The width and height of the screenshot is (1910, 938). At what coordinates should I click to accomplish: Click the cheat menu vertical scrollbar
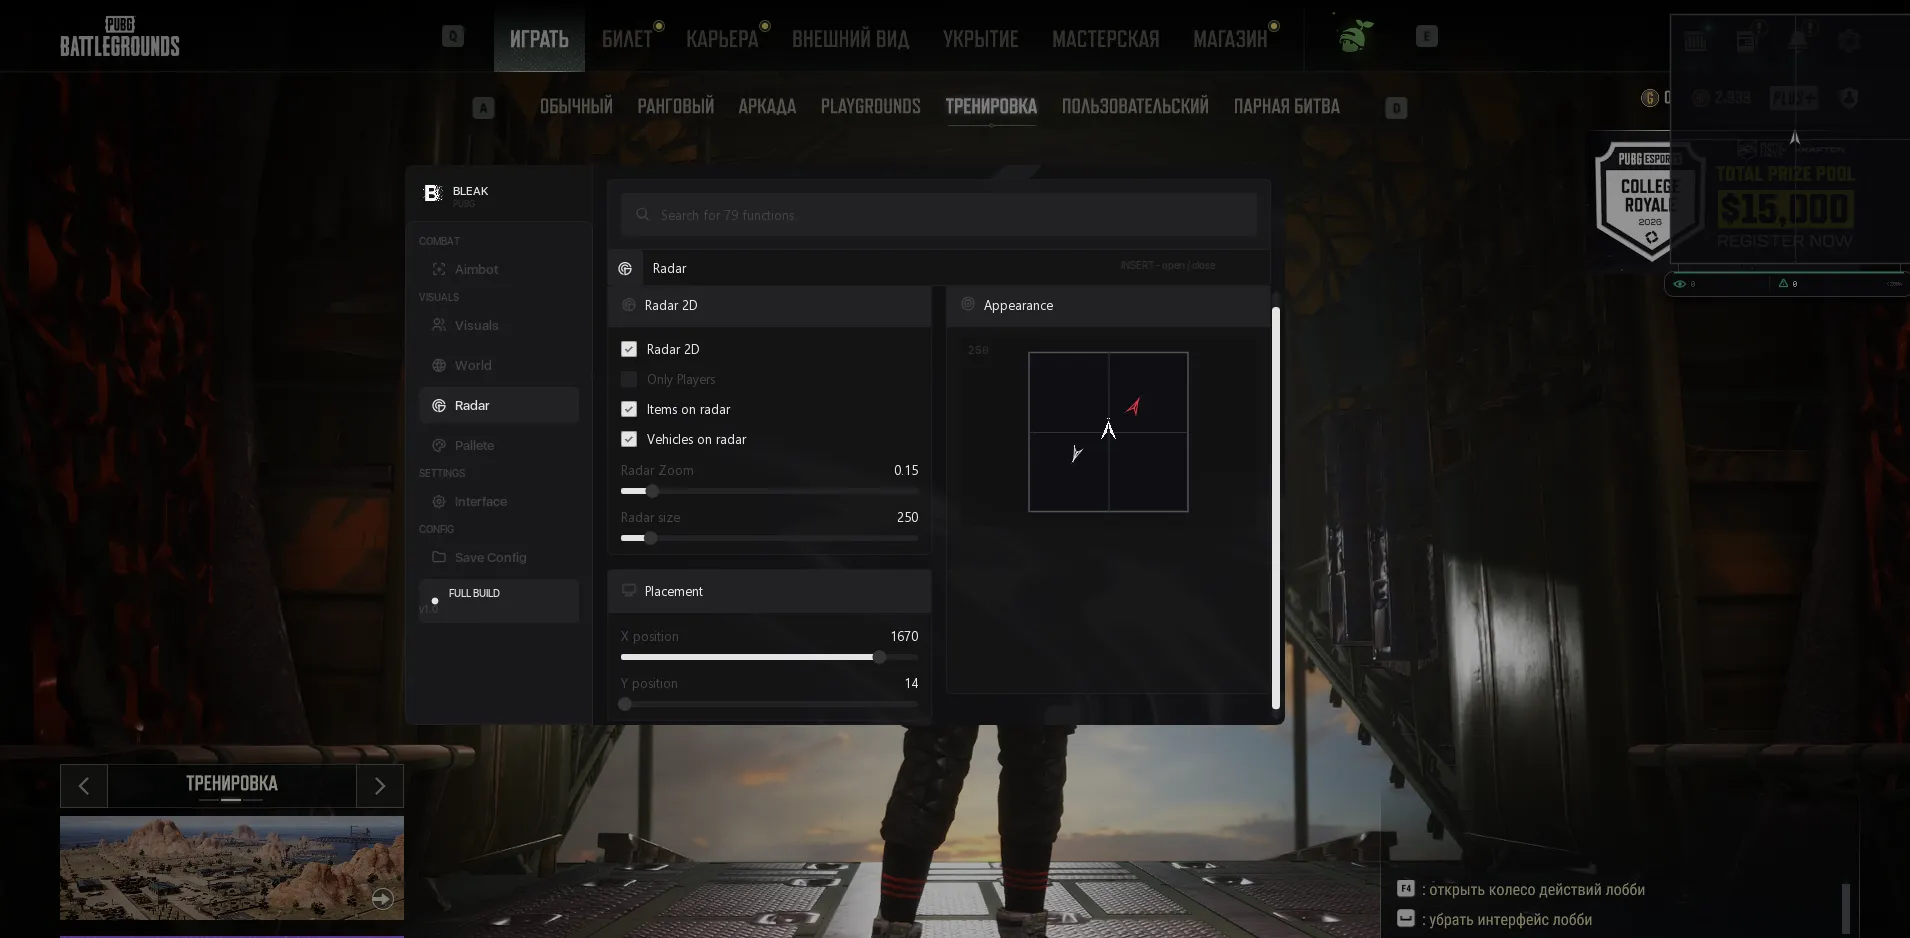point(1276,508)
